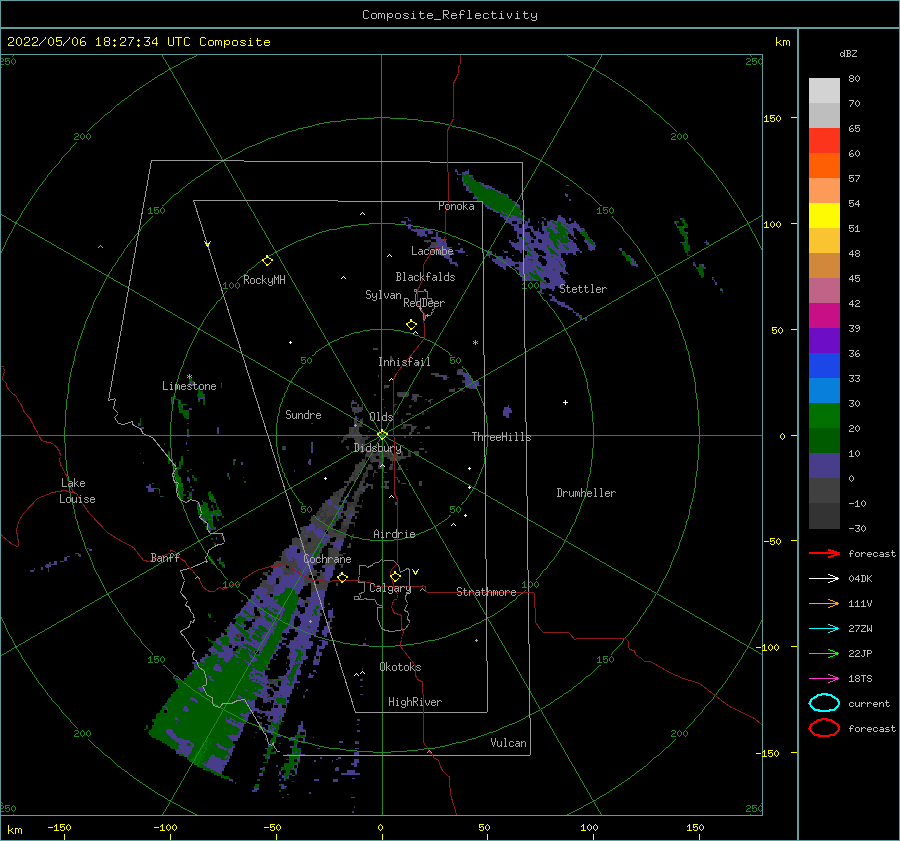The width and height of the screenshot is (900, 841).
Task: Click the white plus marker east of ThreeHills
Action: pos(565,402)
